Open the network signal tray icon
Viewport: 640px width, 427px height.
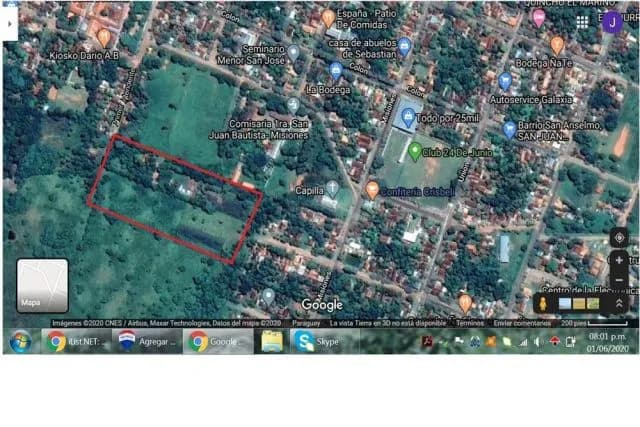click(523, 342)
